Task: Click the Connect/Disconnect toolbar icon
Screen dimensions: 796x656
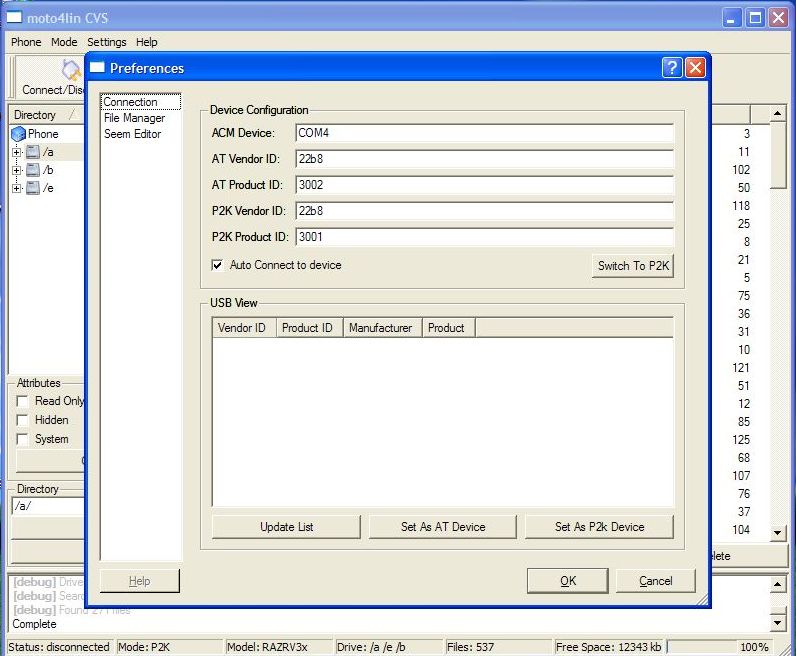Action: 72,70
